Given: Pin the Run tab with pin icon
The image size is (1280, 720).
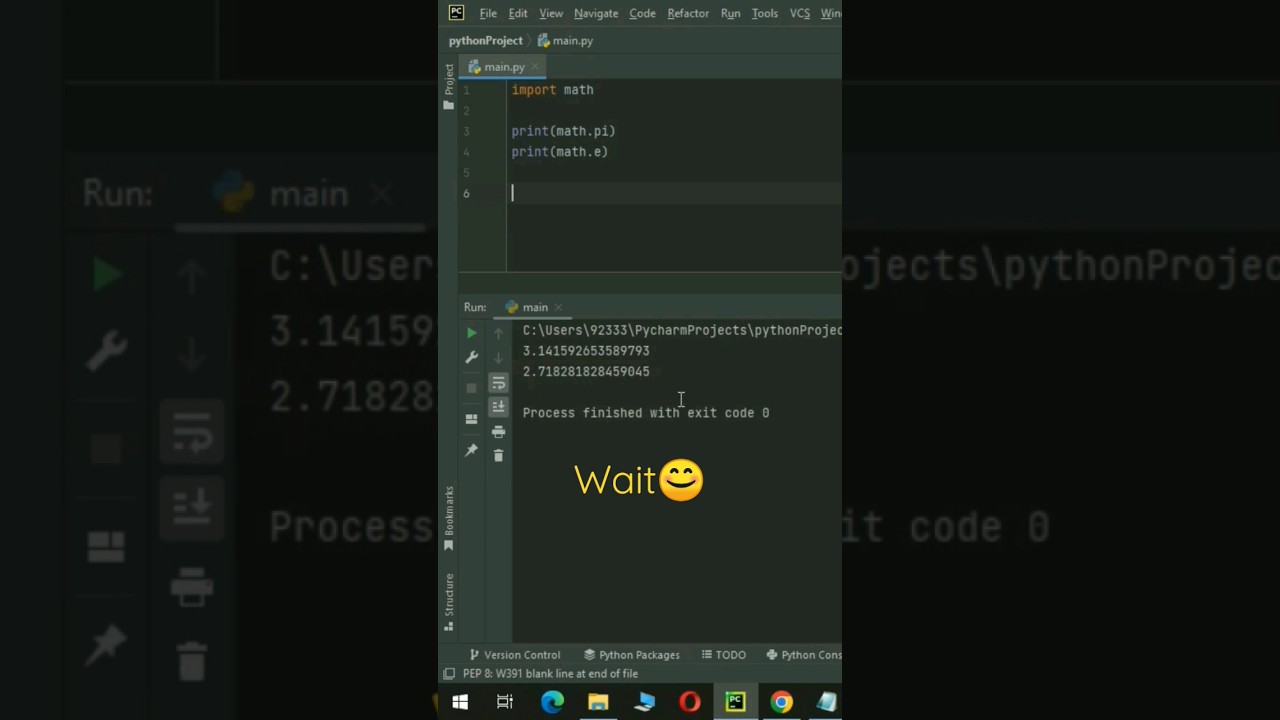Looking at the screenshot, I should 472,451.
